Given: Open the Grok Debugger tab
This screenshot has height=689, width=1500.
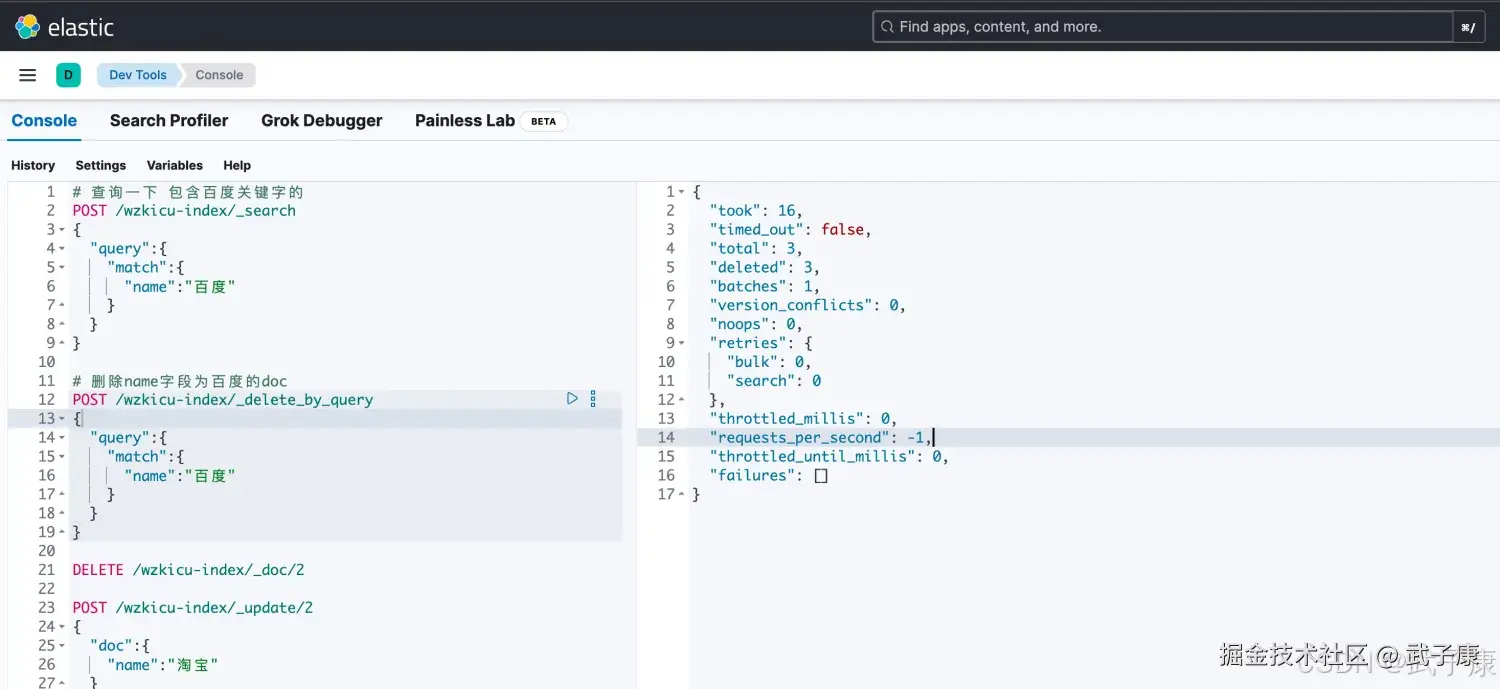Looking at the screenshot, I should click(322, 120).
